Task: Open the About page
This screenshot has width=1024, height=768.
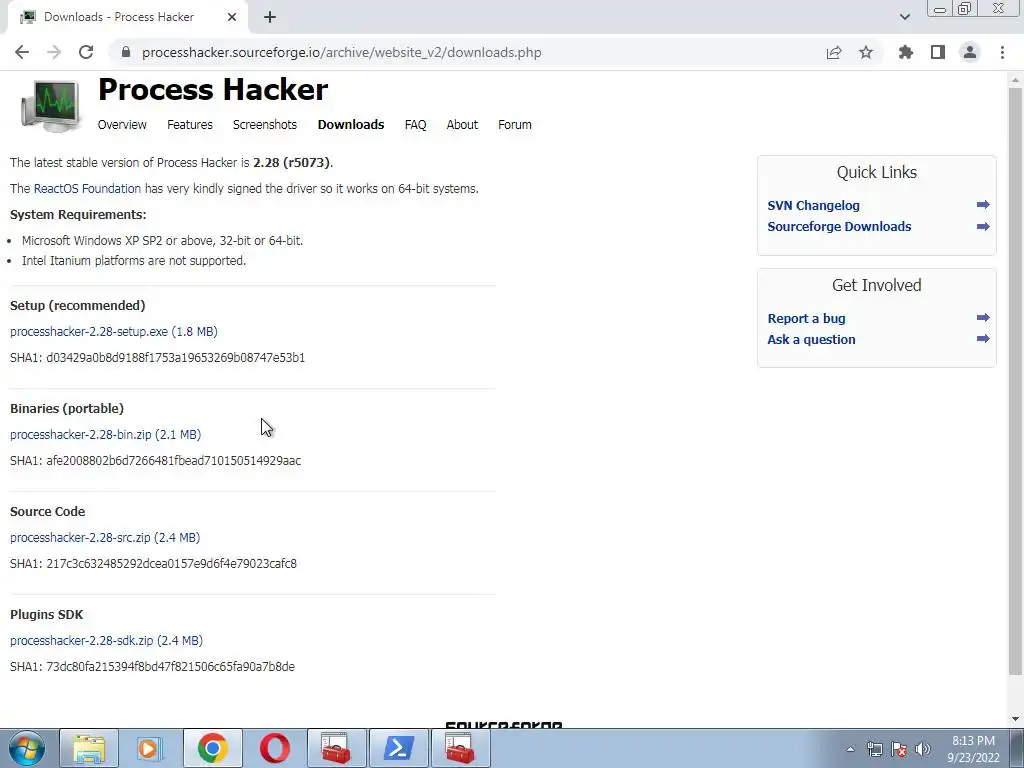Action: click(x=462, y=125)
